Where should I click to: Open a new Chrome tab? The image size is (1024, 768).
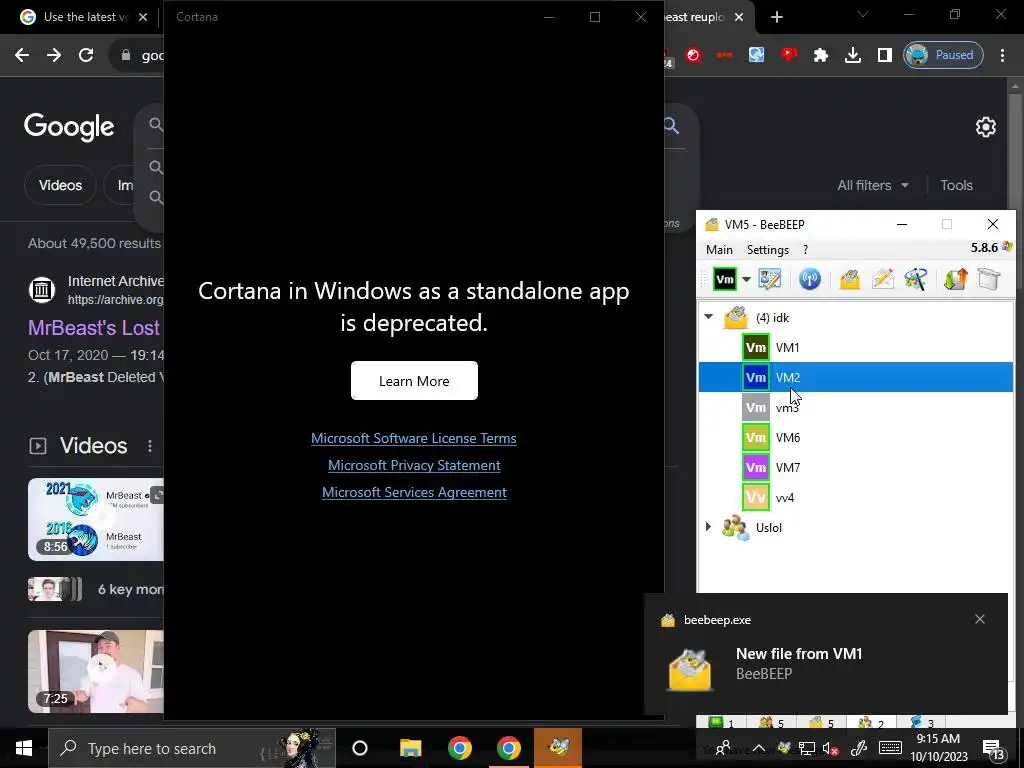point(776,17)
